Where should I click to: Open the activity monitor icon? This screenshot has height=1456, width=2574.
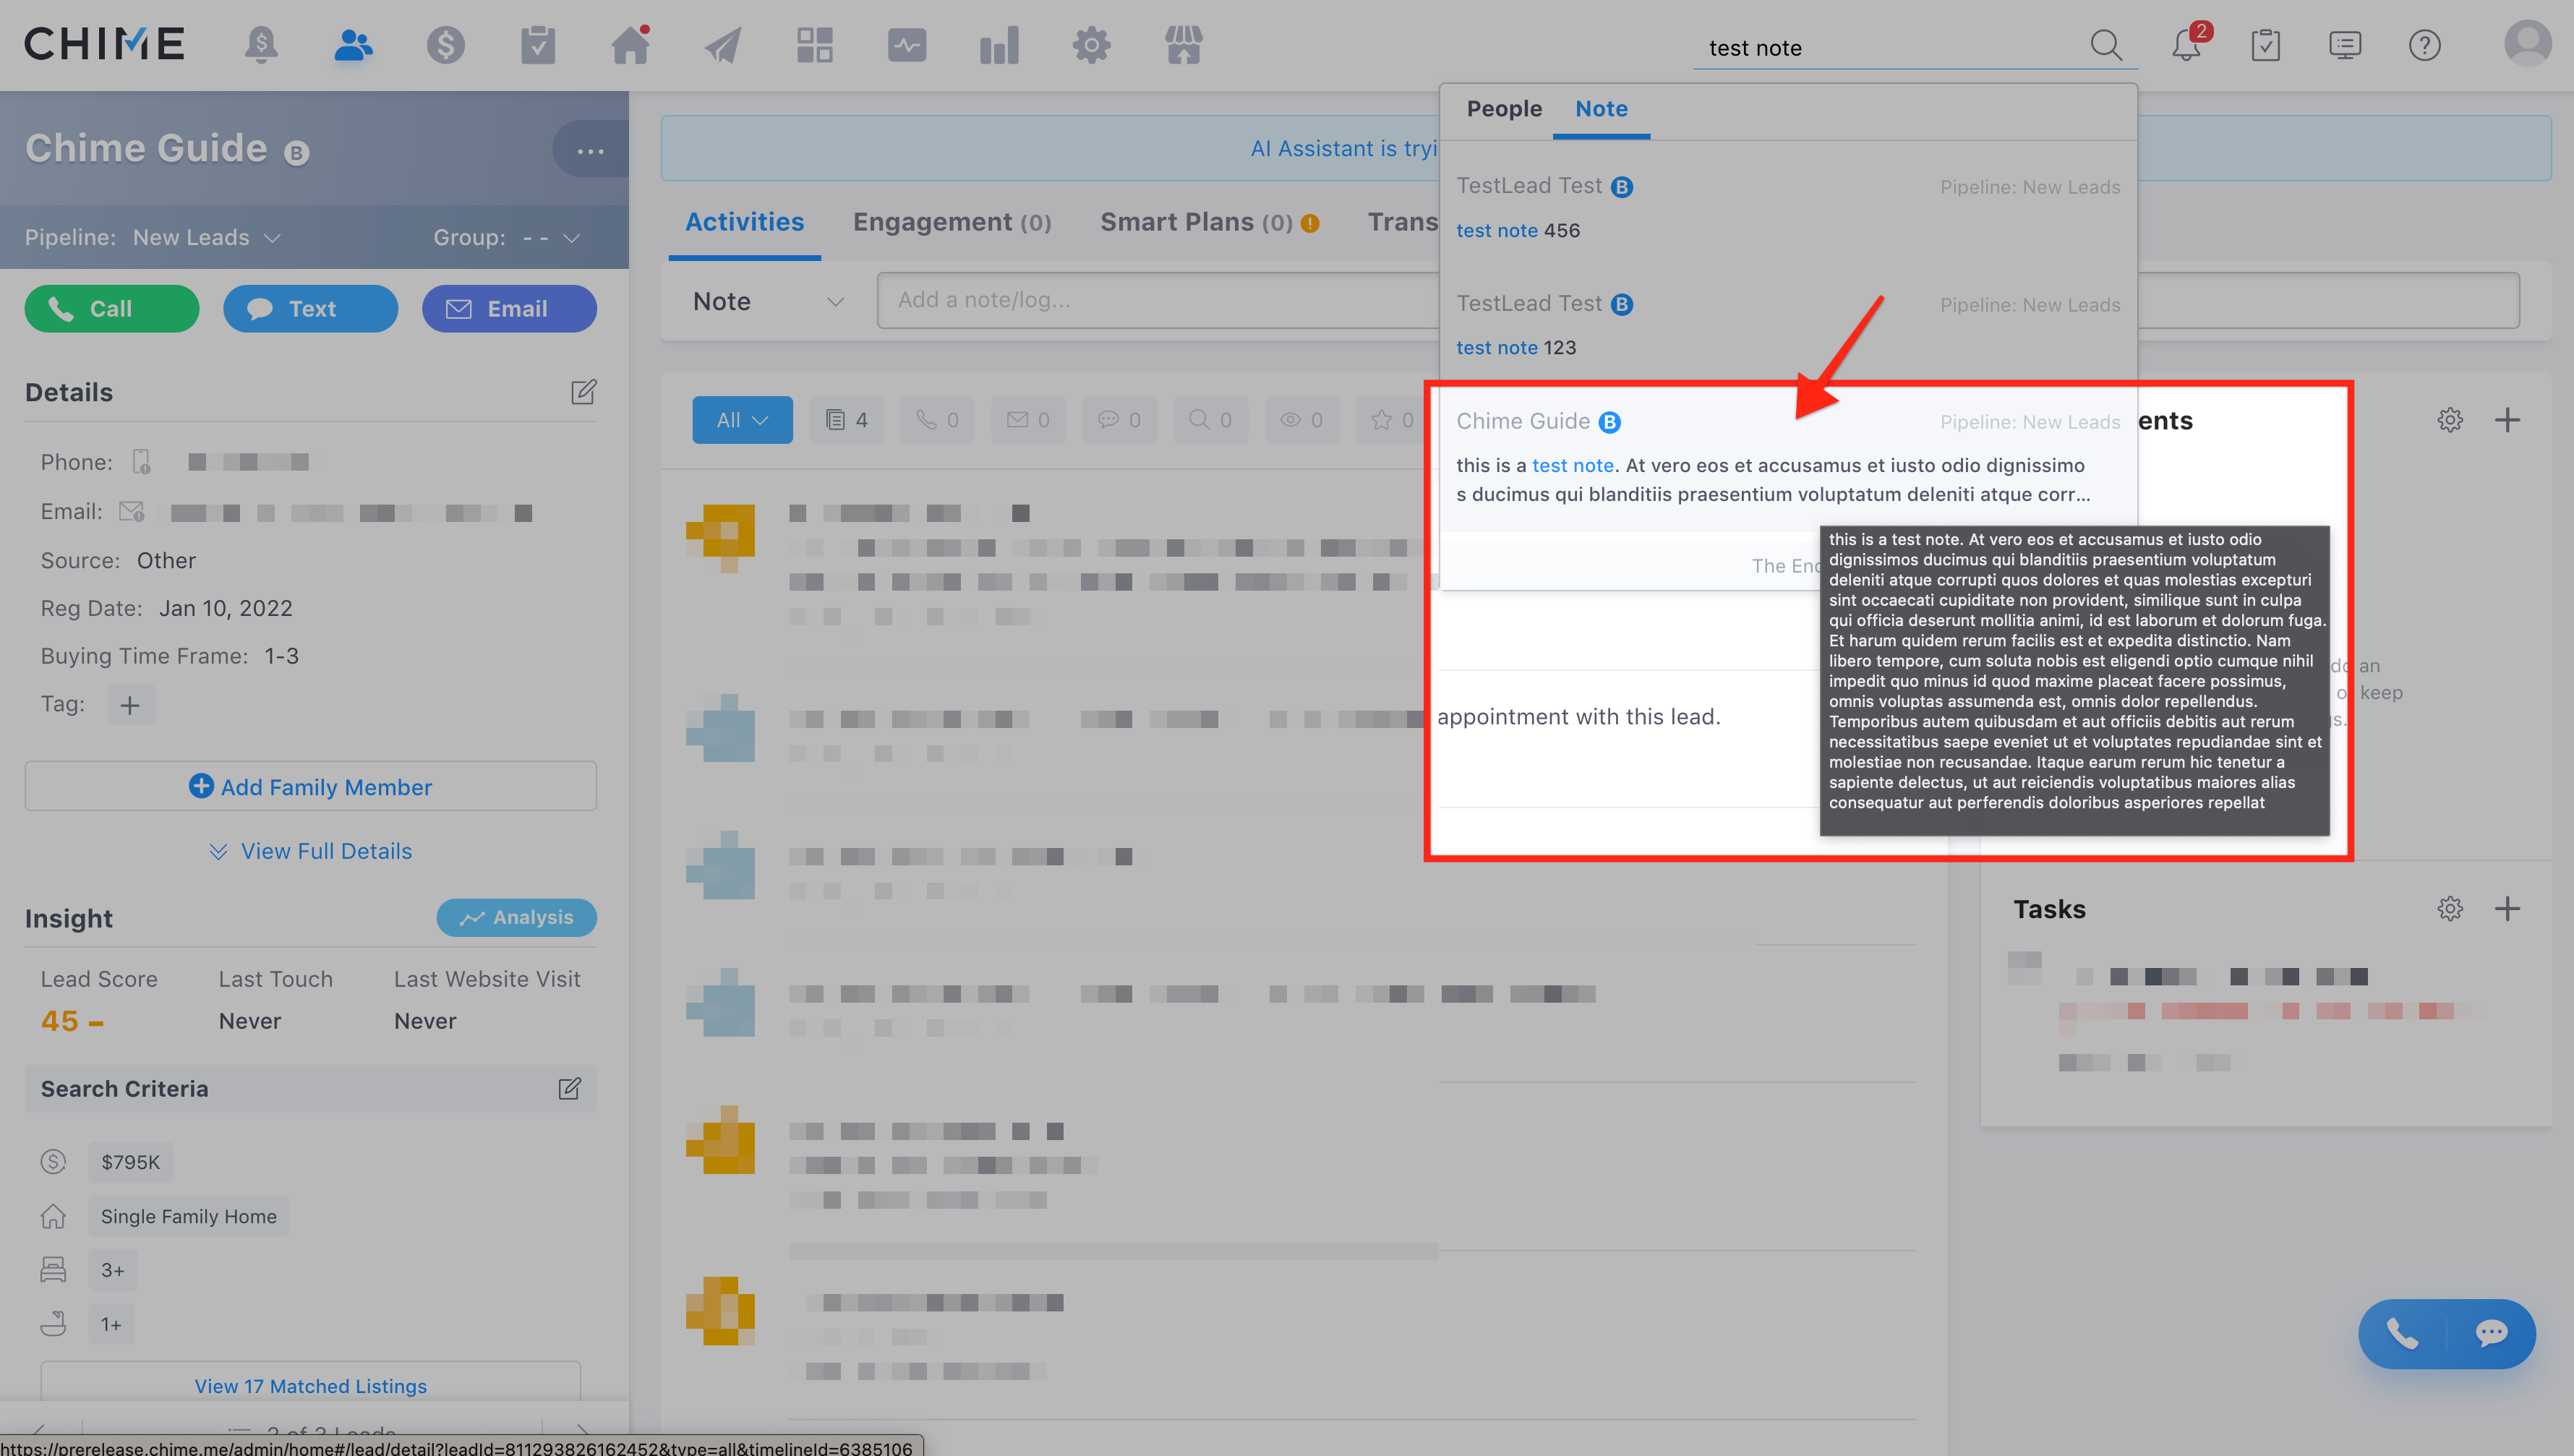(906, 45)
